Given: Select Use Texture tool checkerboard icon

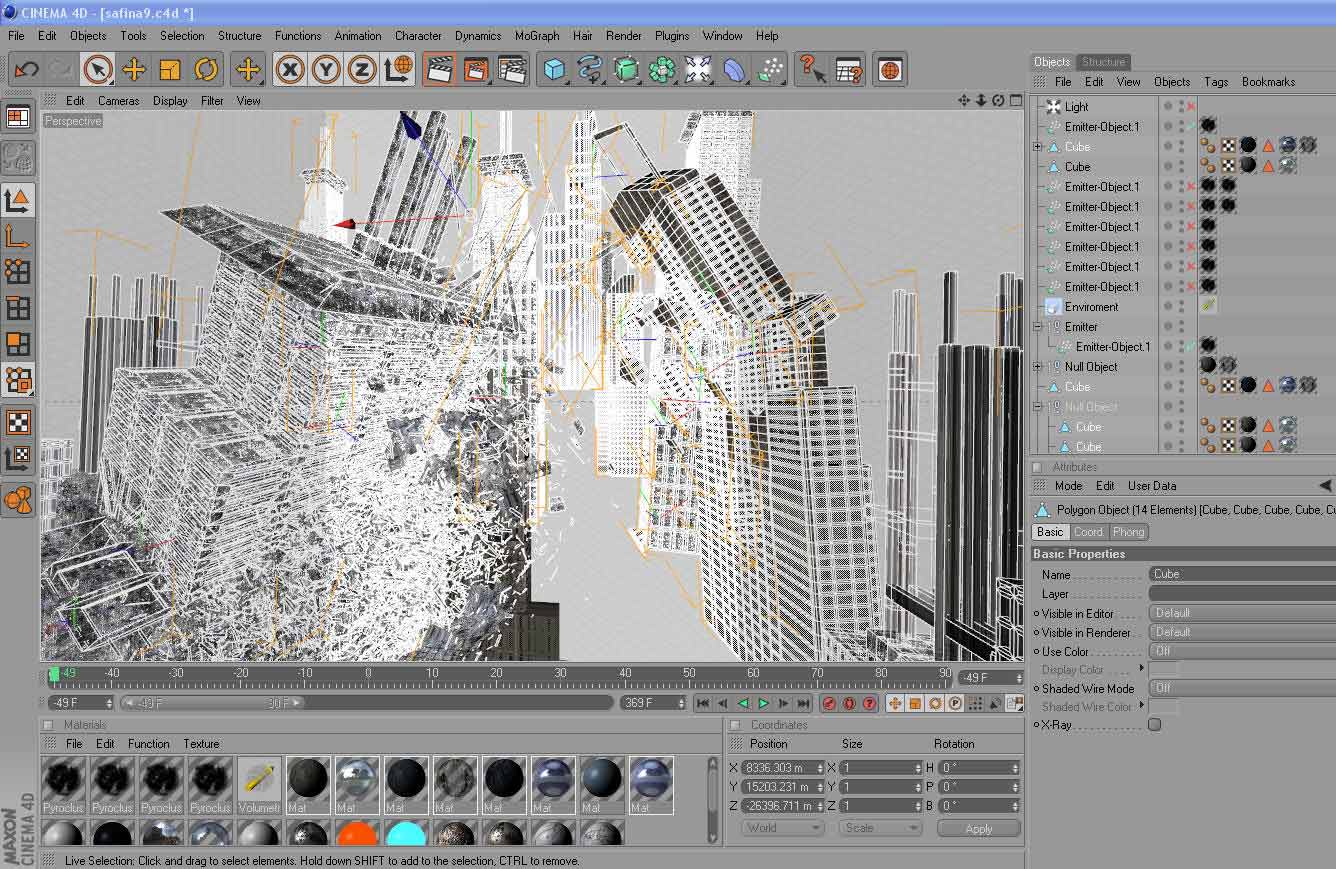Looking at the screenshot, I should point(18,422).
